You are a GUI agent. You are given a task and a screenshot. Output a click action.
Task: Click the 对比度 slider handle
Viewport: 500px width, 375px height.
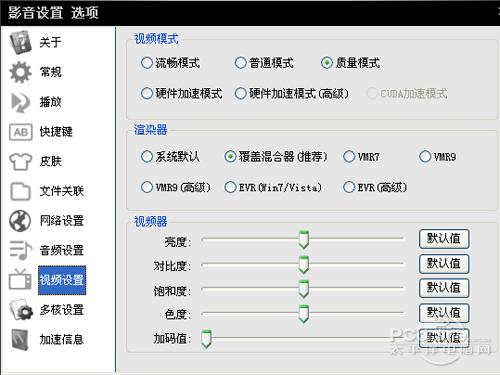coord(304,265)
